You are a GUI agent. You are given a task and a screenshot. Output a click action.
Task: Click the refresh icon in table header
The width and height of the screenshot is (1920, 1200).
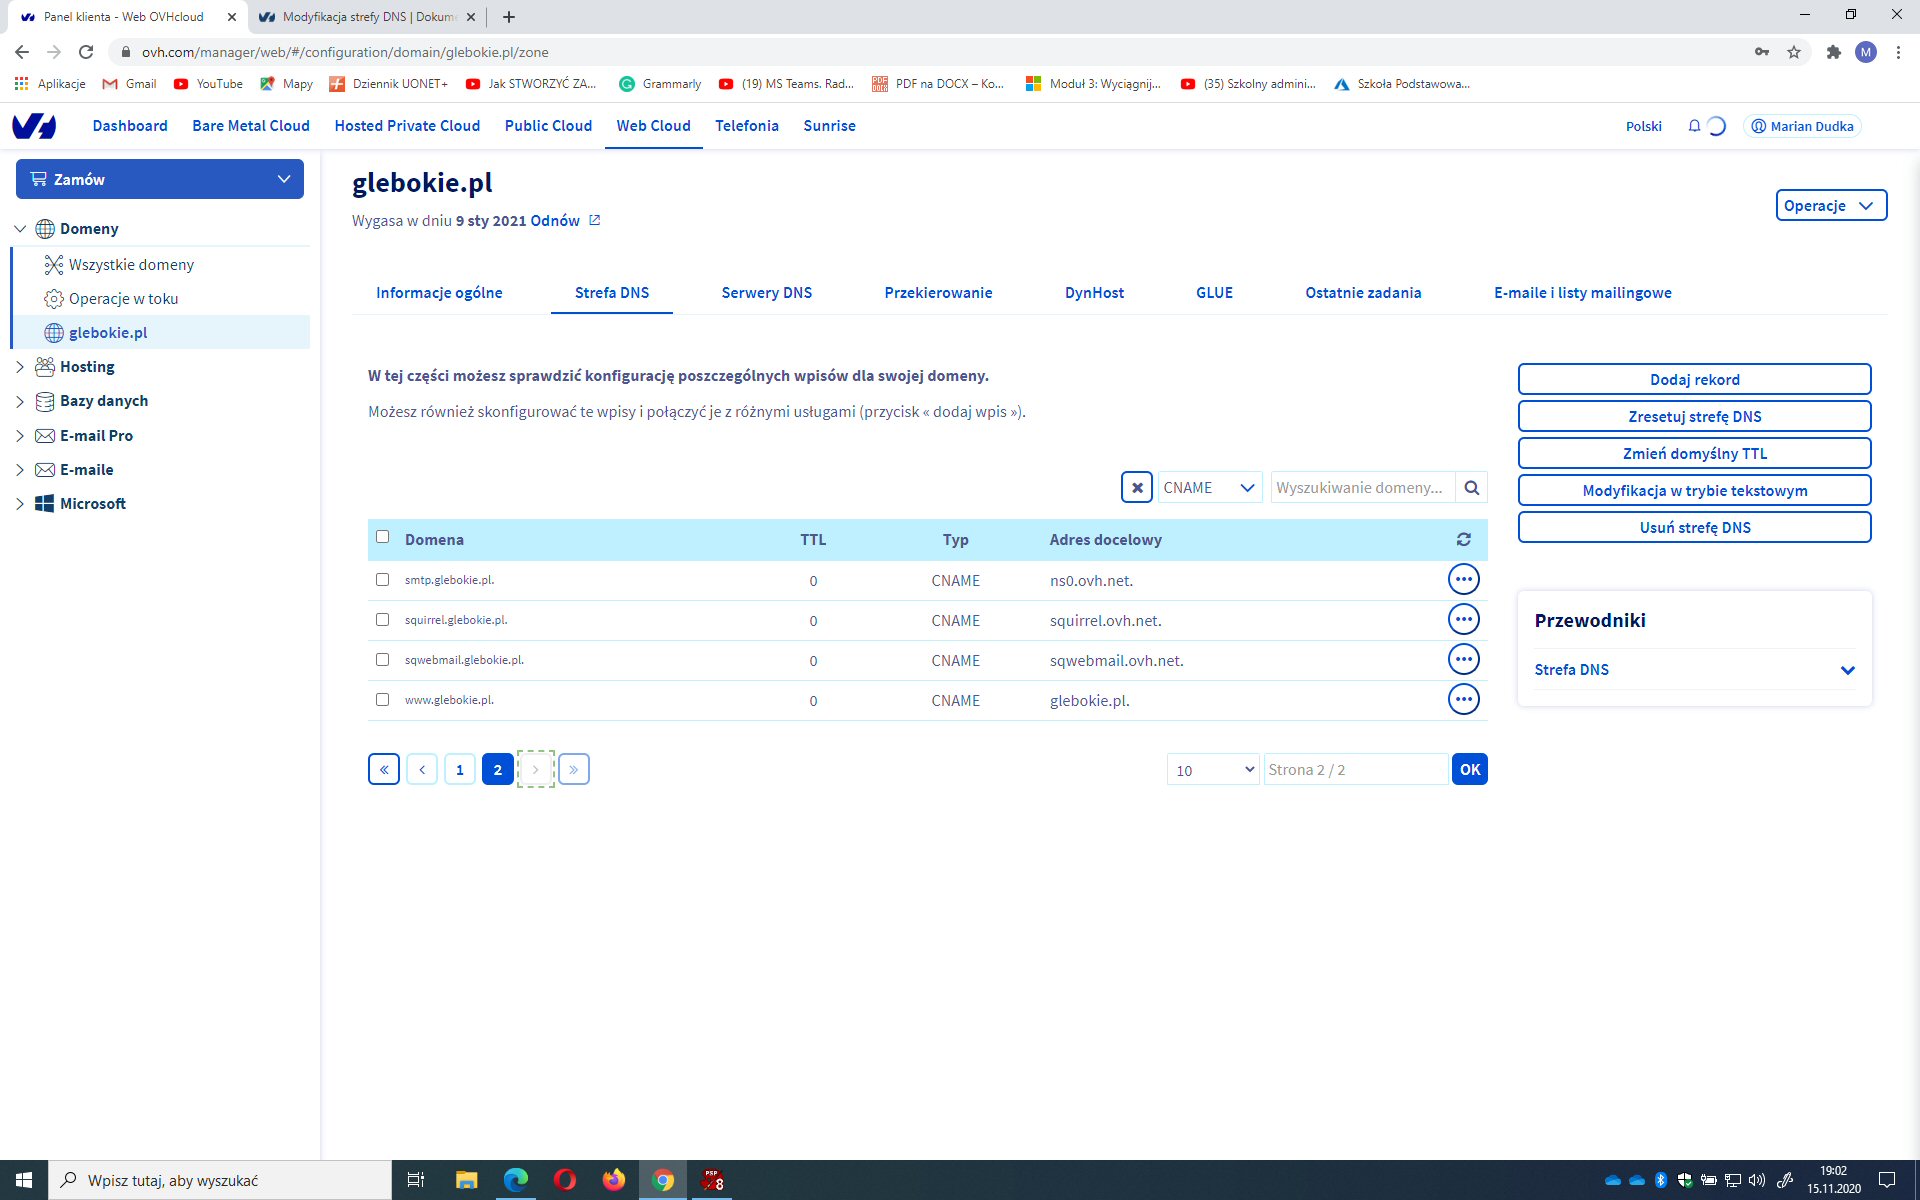[x=1463, y=540]
